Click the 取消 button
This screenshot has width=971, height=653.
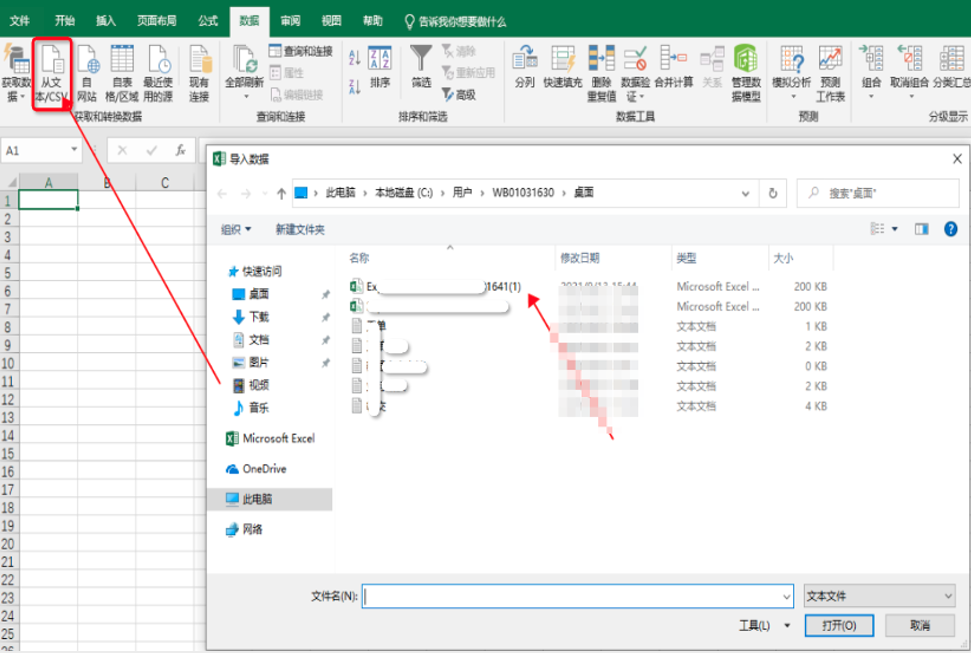919,626
